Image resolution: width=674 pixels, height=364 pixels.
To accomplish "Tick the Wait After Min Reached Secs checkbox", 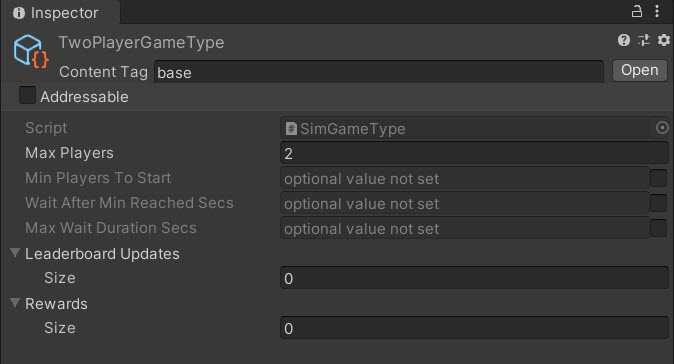I will pyautogui.click(x=658, y=203).
